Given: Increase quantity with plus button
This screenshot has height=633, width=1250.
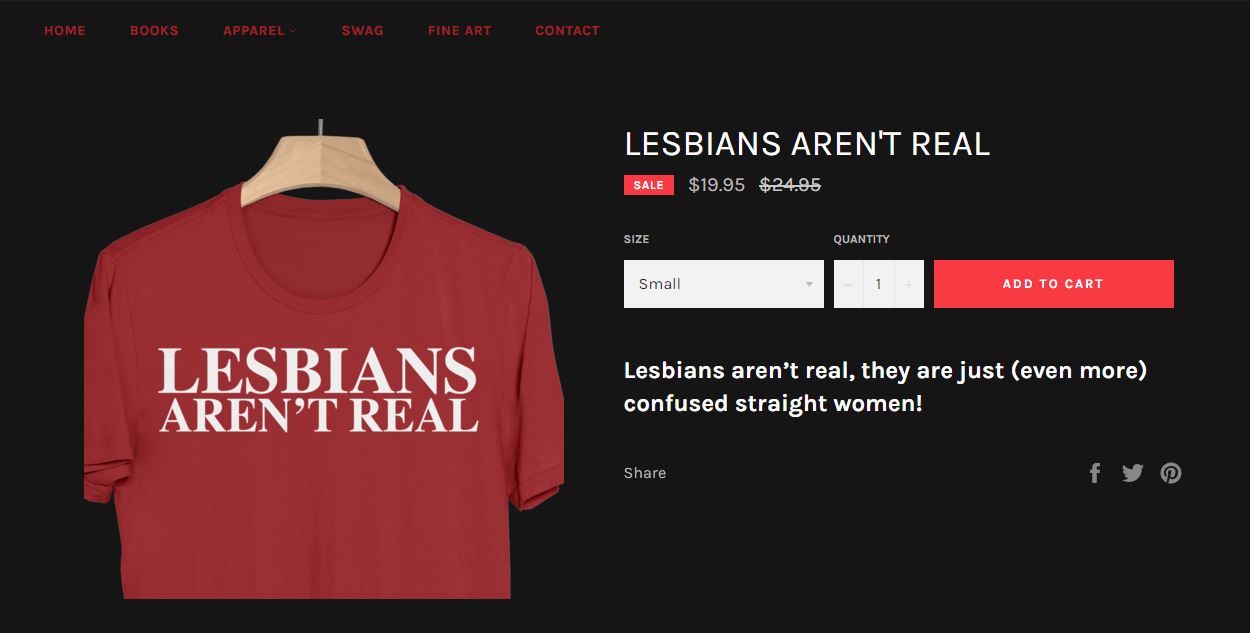Looking at the screenshot, I should tap(909, 284).
